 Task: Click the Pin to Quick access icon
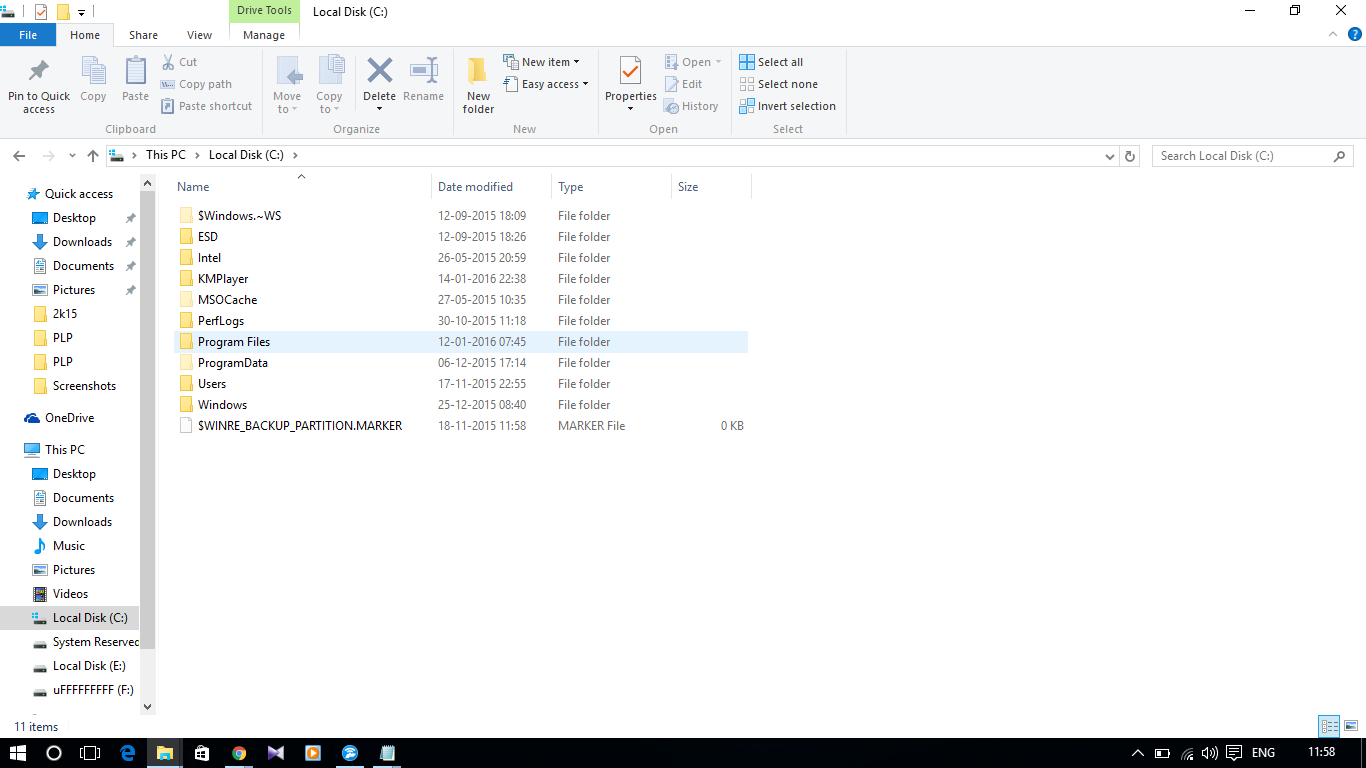click(39, 71)
